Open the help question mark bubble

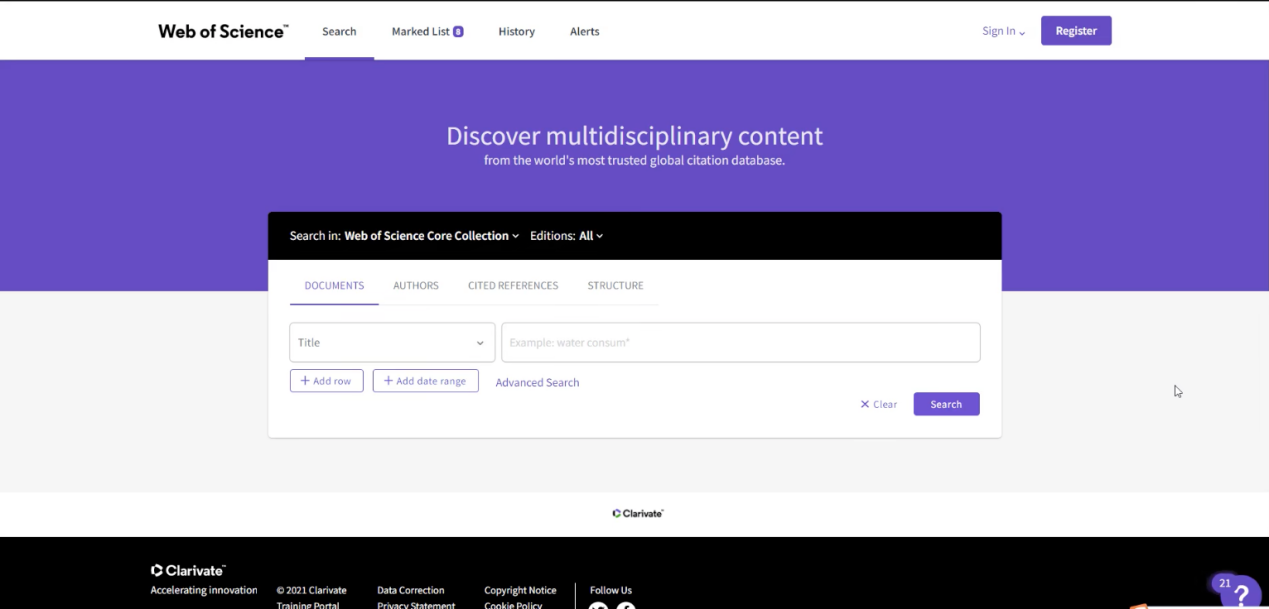[x=1242, y=594]
